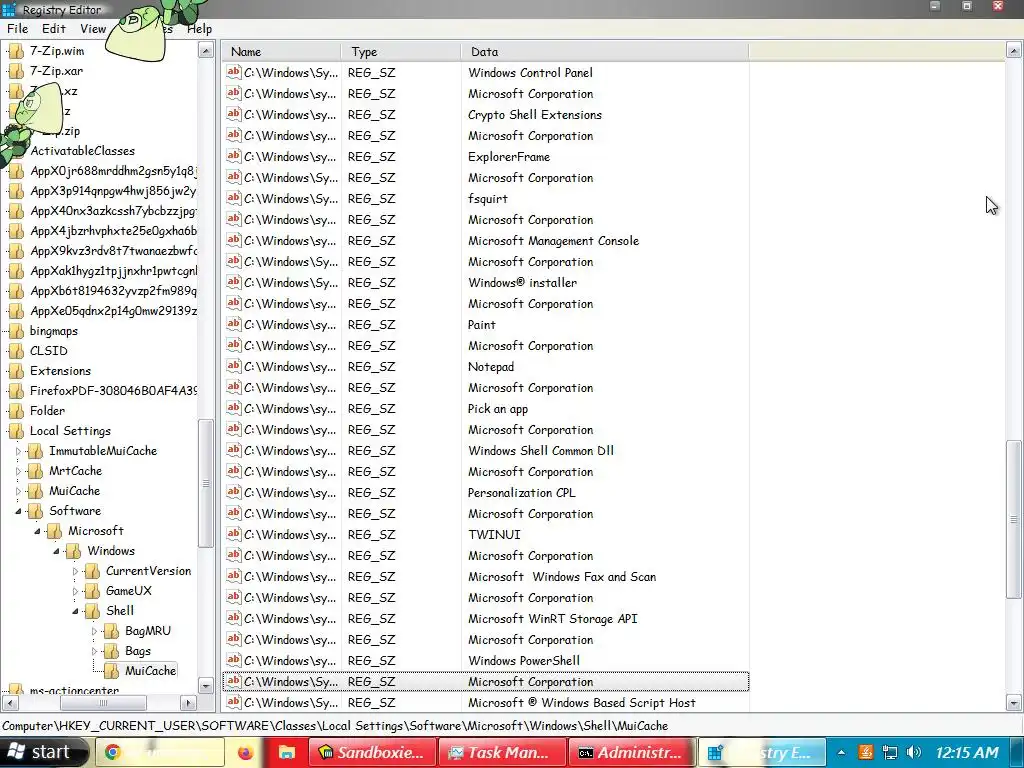
Task: Click the string icon of the Personalization CPL row
Action: pos(233,492)
